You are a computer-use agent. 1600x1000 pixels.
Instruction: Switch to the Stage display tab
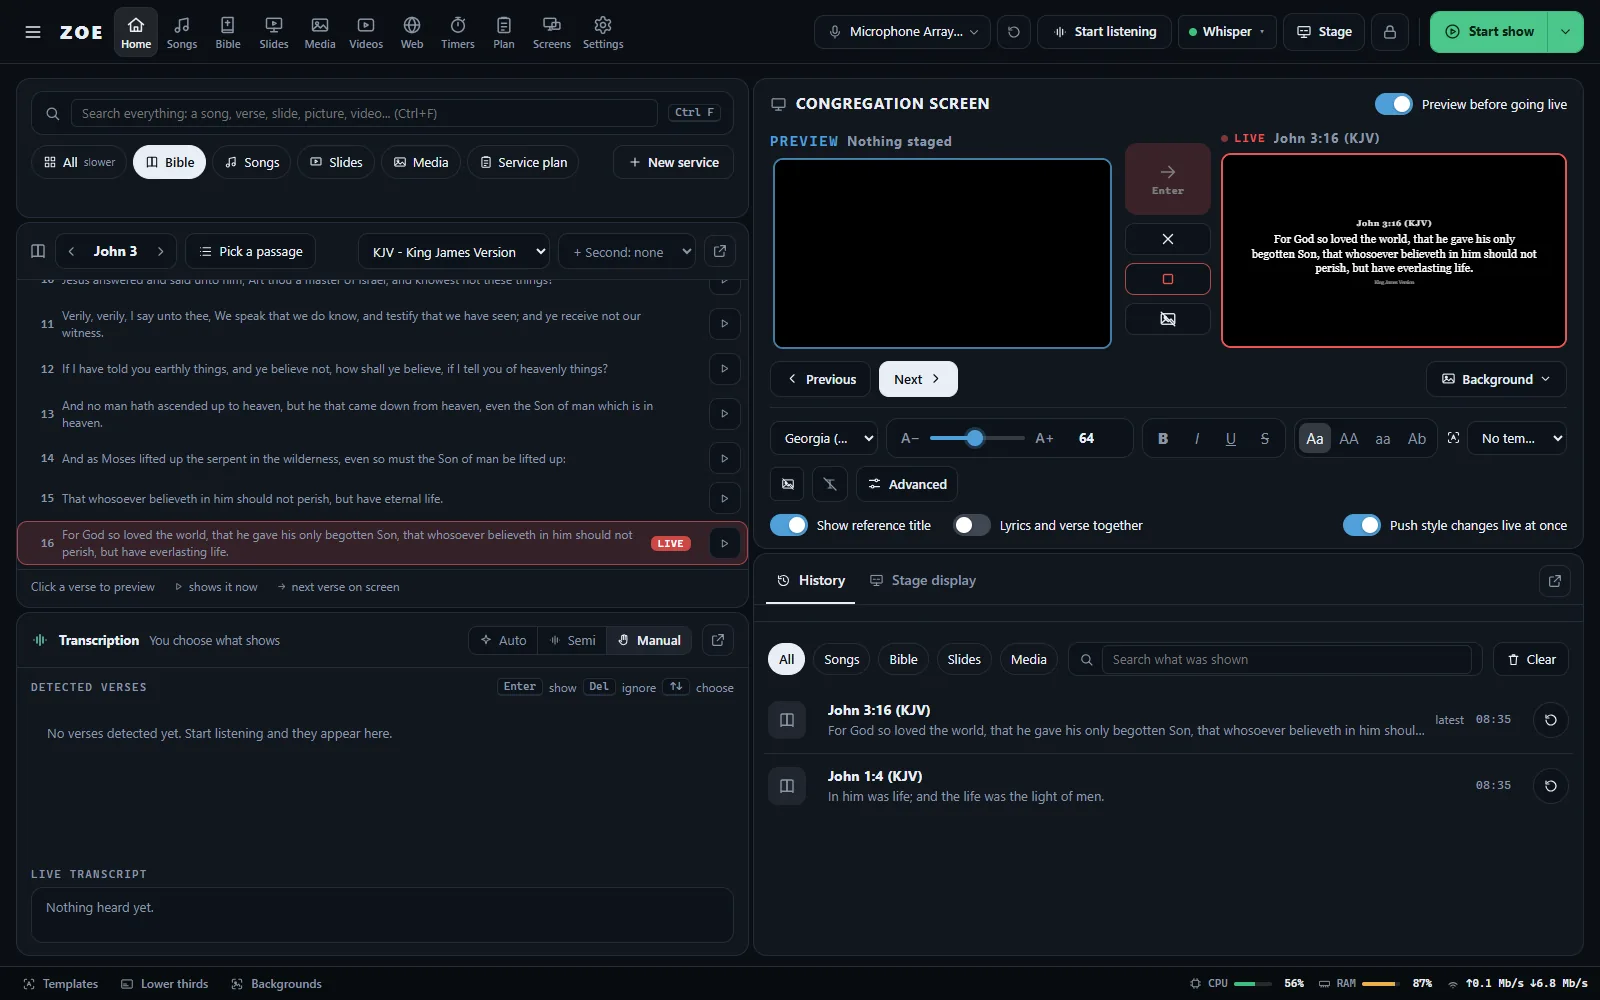pyautogui.click(x=923, y=581)
